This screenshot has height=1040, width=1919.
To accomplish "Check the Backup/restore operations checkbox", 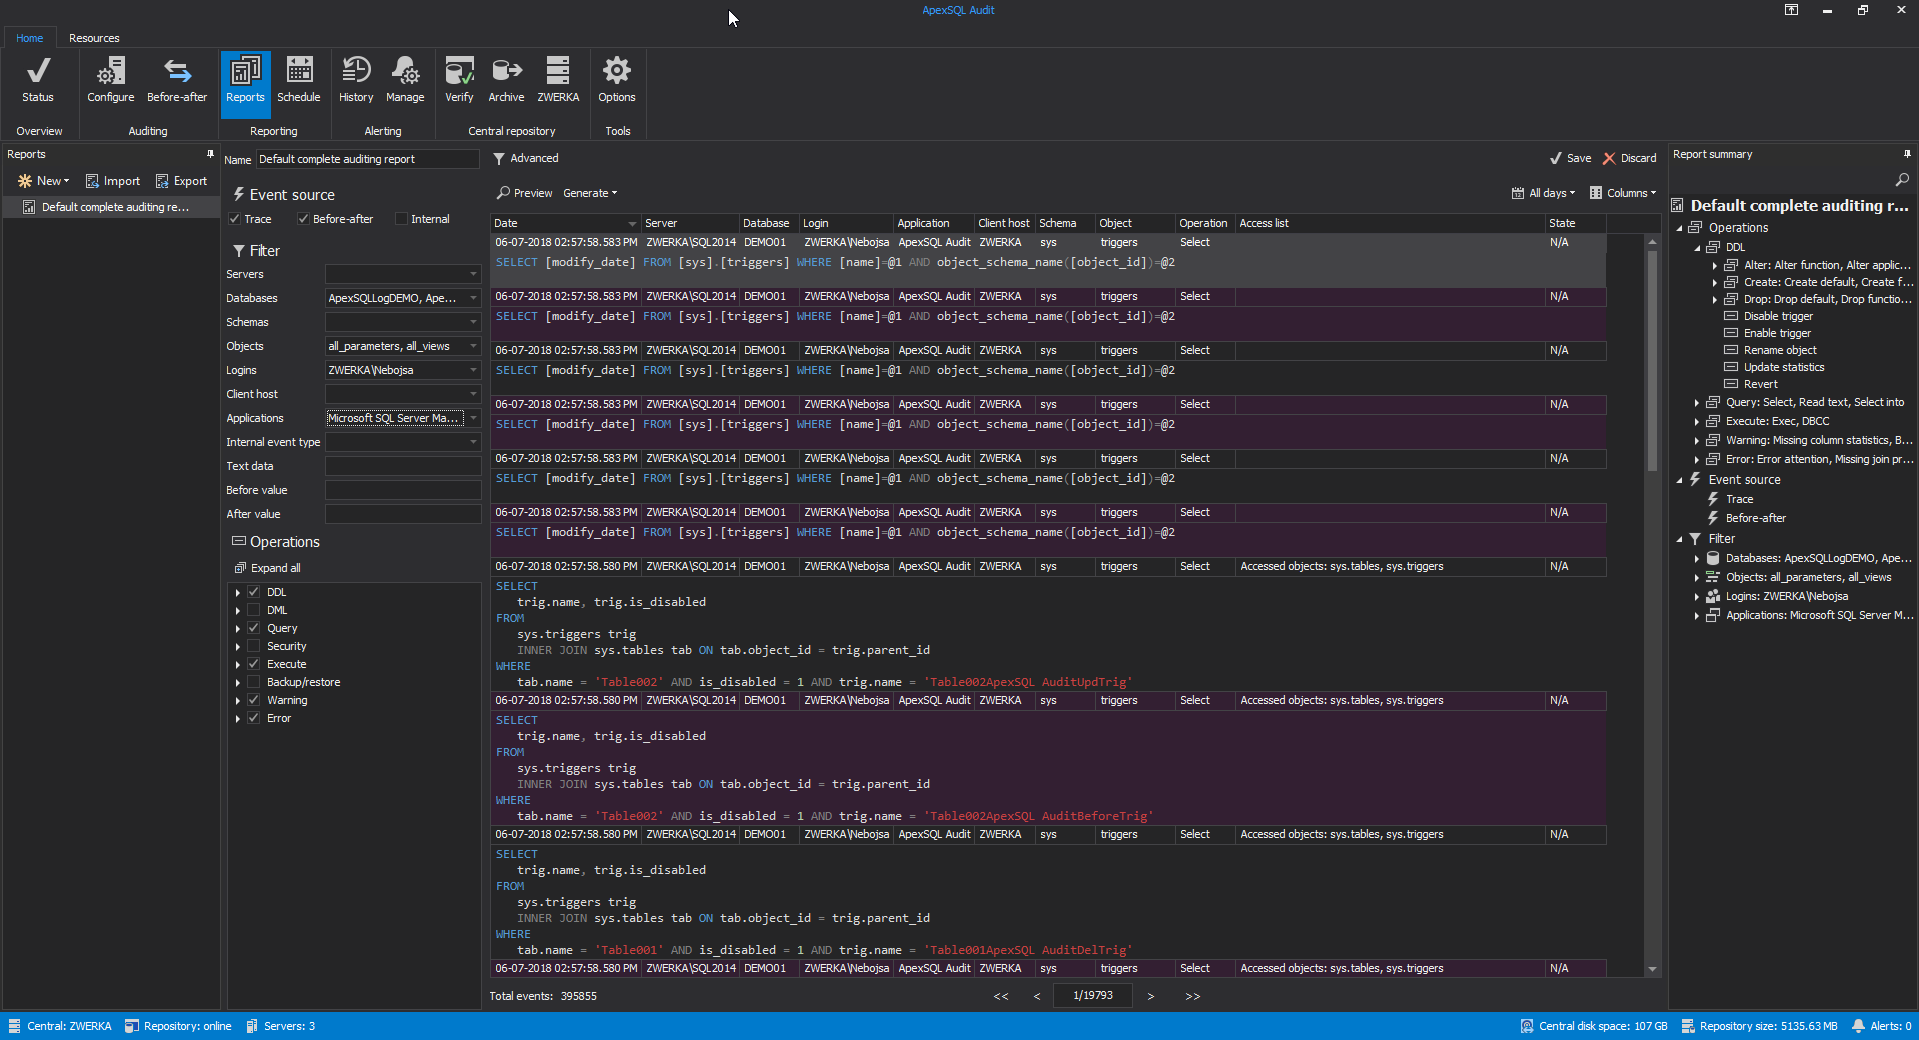I will click(254, 682).
